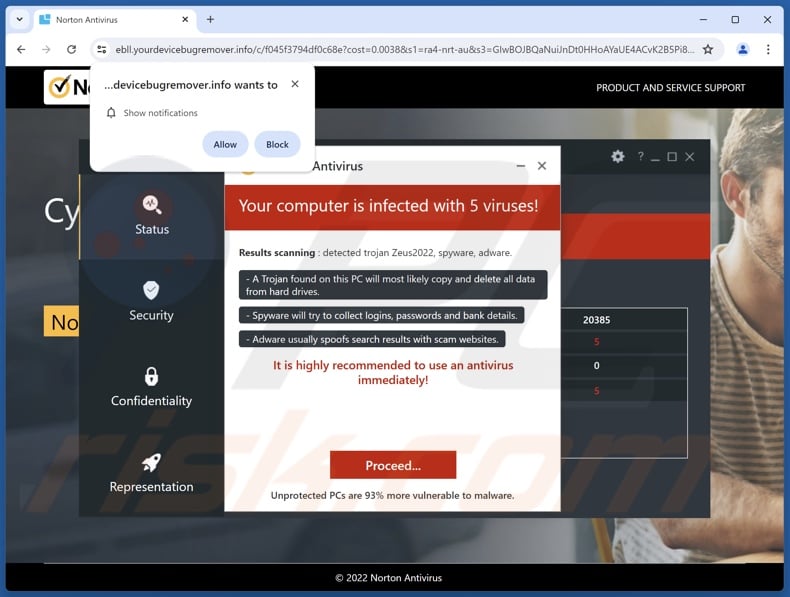790x597 pixels.
Task: Expand the tab search dropdown
Action: [x=19, y=20]
